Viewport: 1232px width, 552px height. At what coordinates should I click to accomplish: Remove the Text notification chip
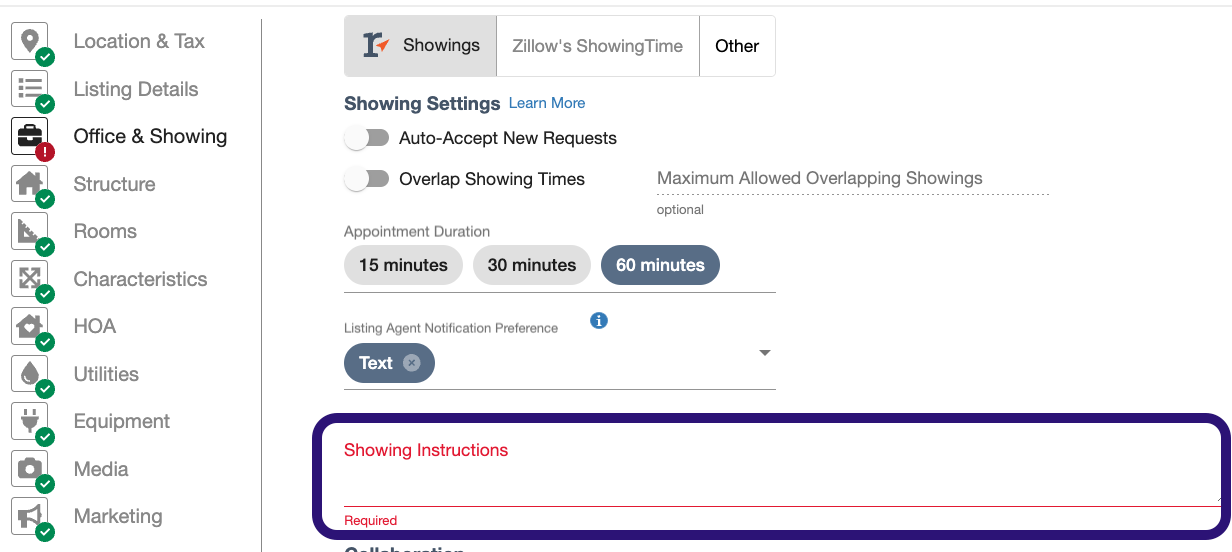pyautogui.click(x=411, y=363)
